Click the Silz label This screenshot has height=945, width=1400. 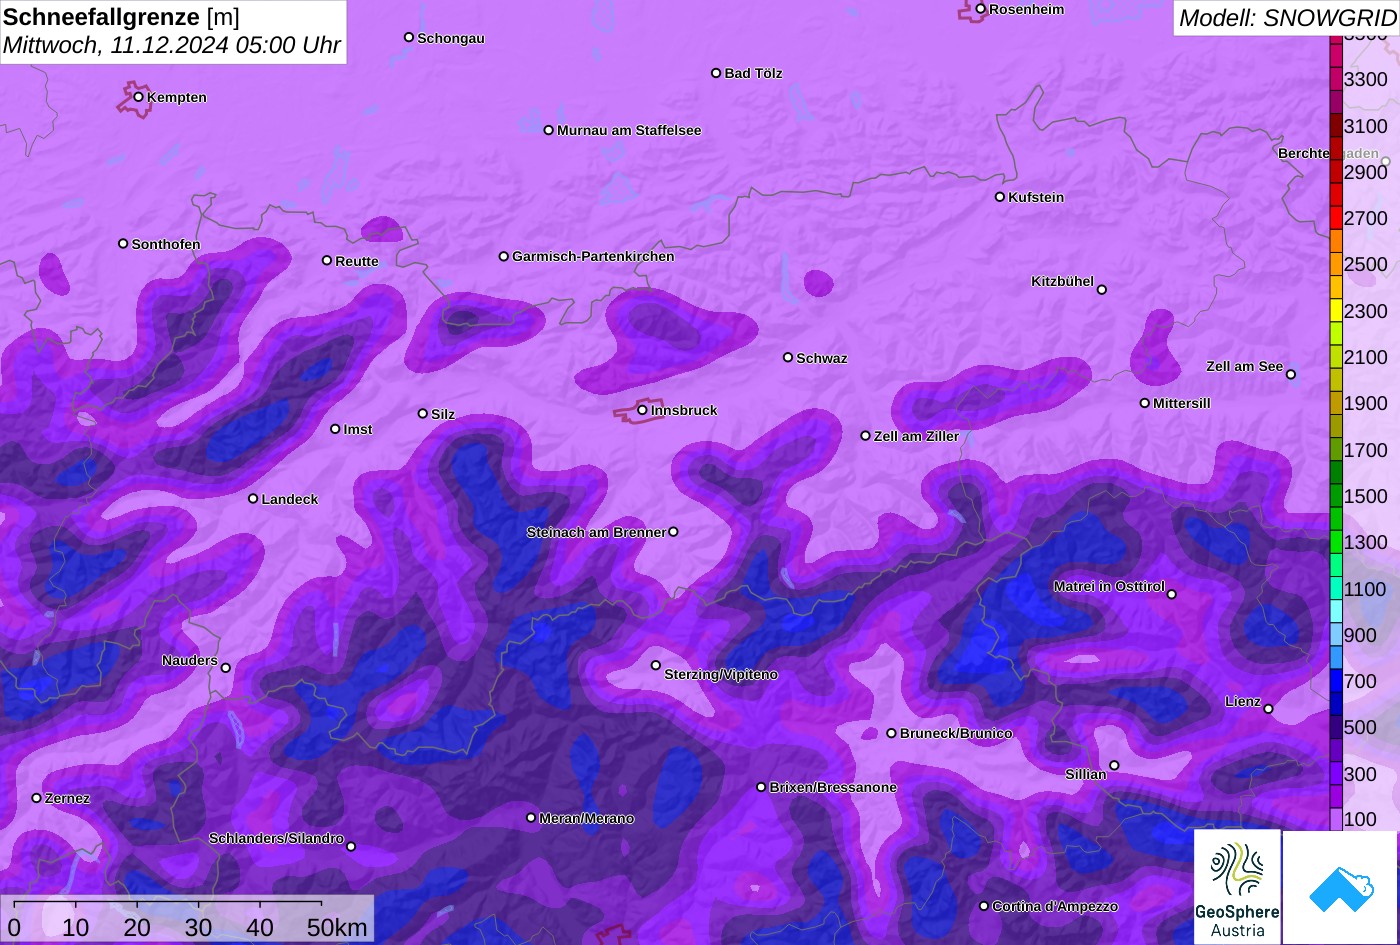[x=443, y=415]
